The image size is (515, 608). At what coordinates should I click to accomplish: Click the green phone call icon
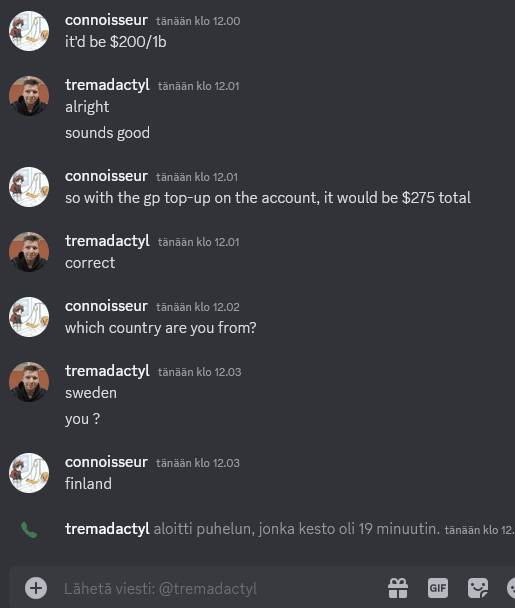click(29, 530)
